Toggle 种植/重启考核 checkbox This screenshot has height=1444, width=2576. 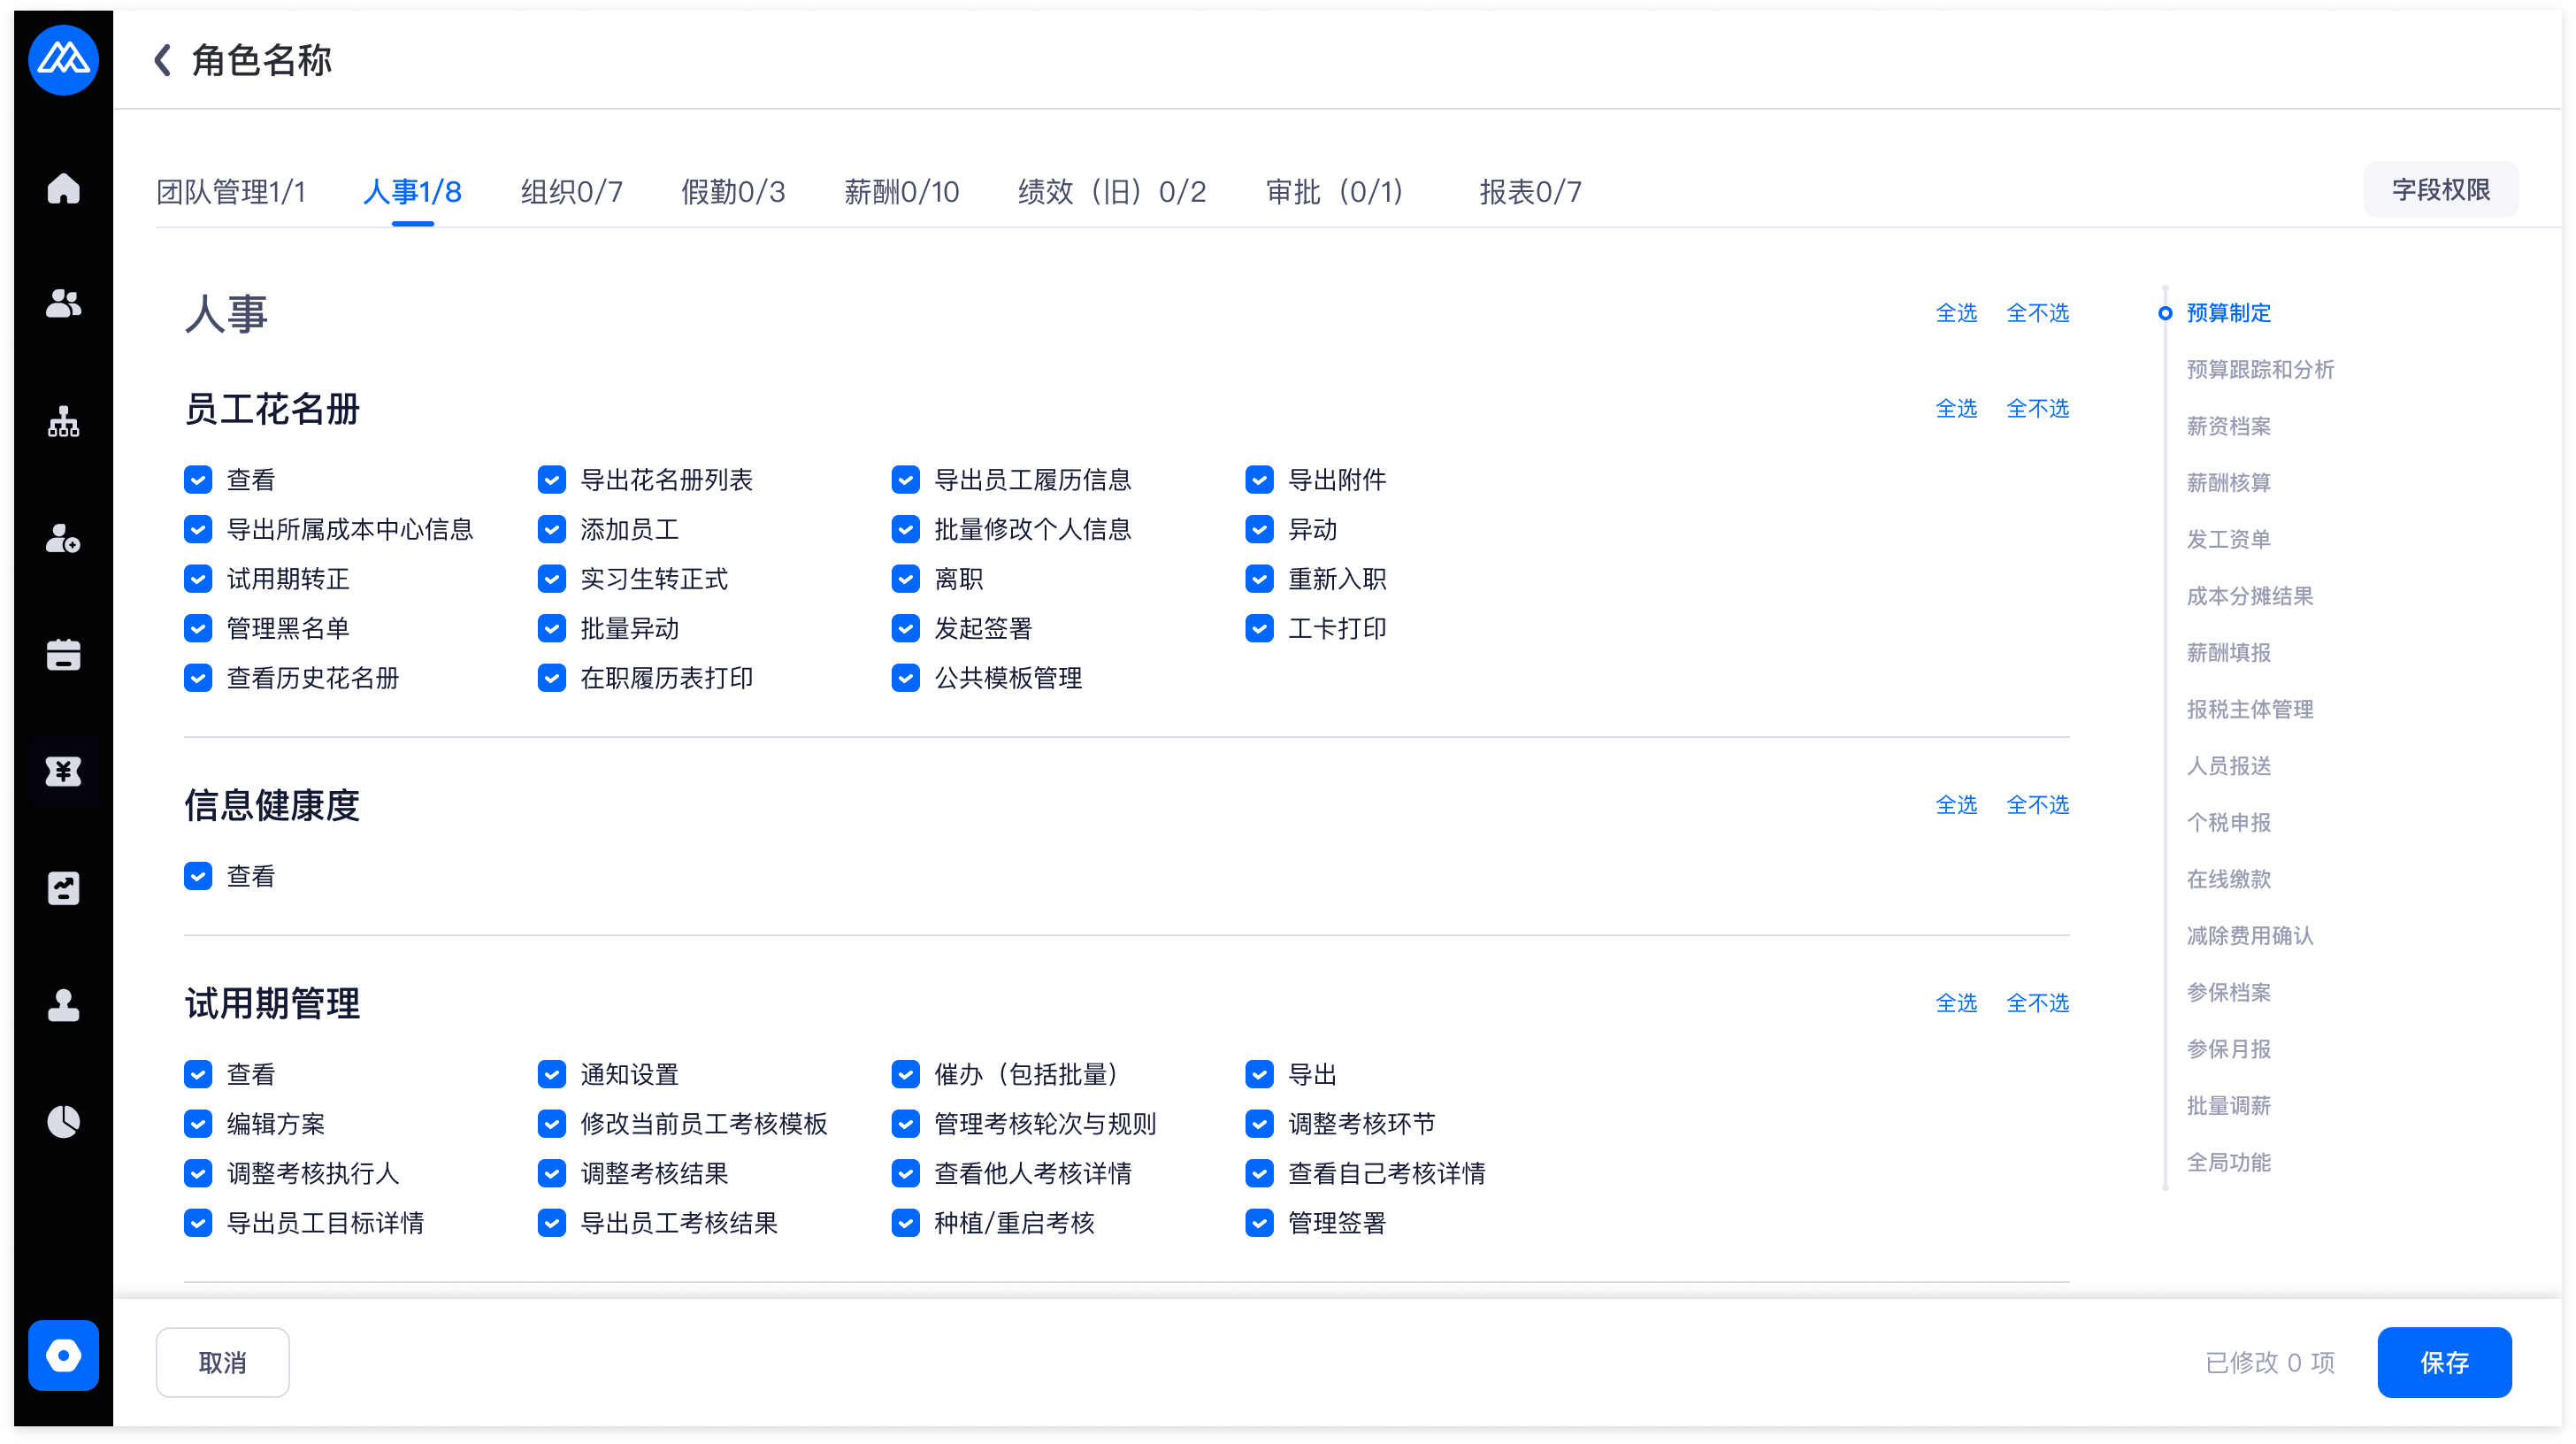click(906, 1223)
